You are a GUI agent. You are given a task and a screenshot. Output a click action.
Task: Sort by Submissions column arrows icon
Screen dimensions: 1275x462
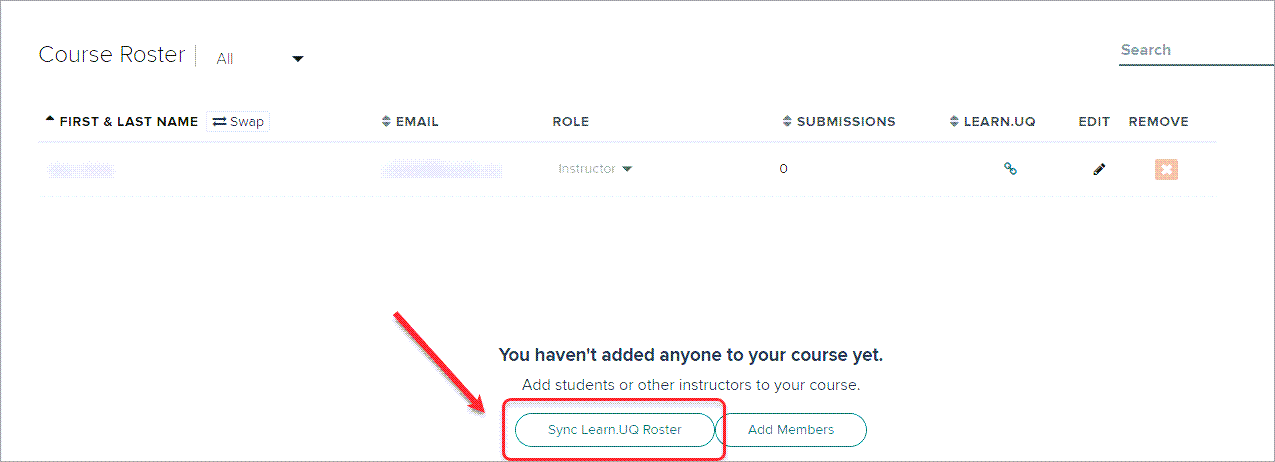pyautogui.click(x=787, y=122)
